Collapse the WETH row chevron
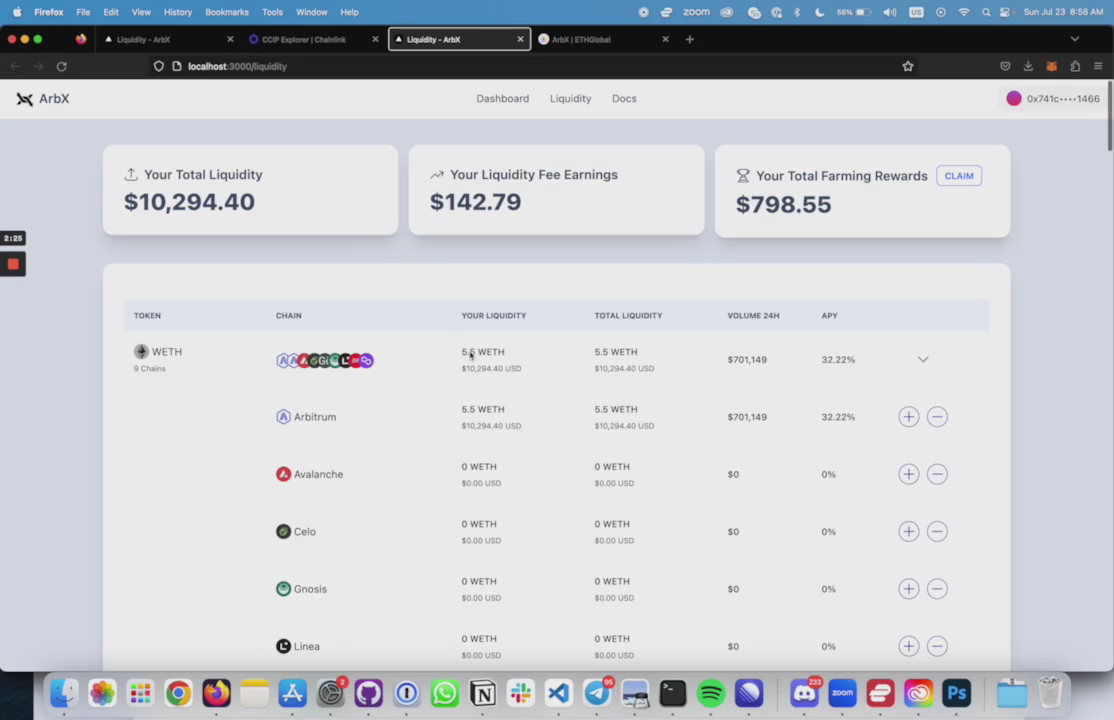The height and width of the screenshot is (720, 1114). [x=922, y=359]
